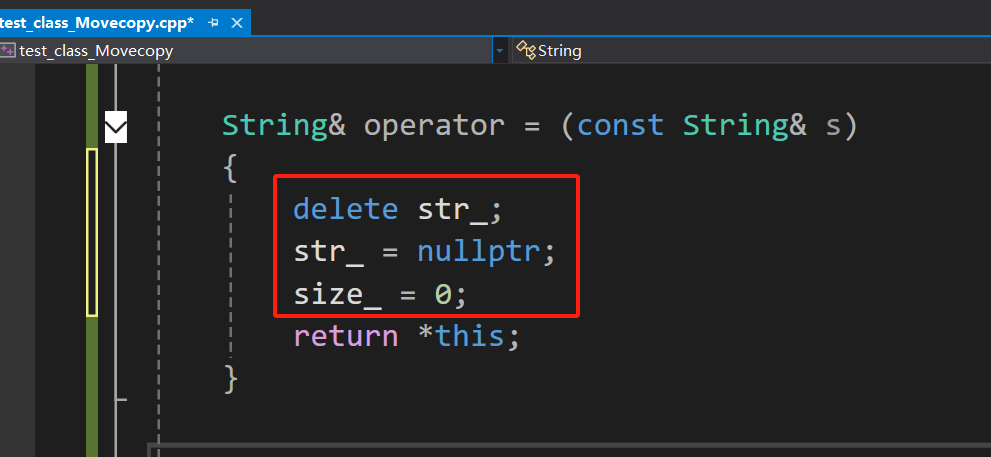
Task: Click the this pointer in return statement
Action: [x=469, y=336]
